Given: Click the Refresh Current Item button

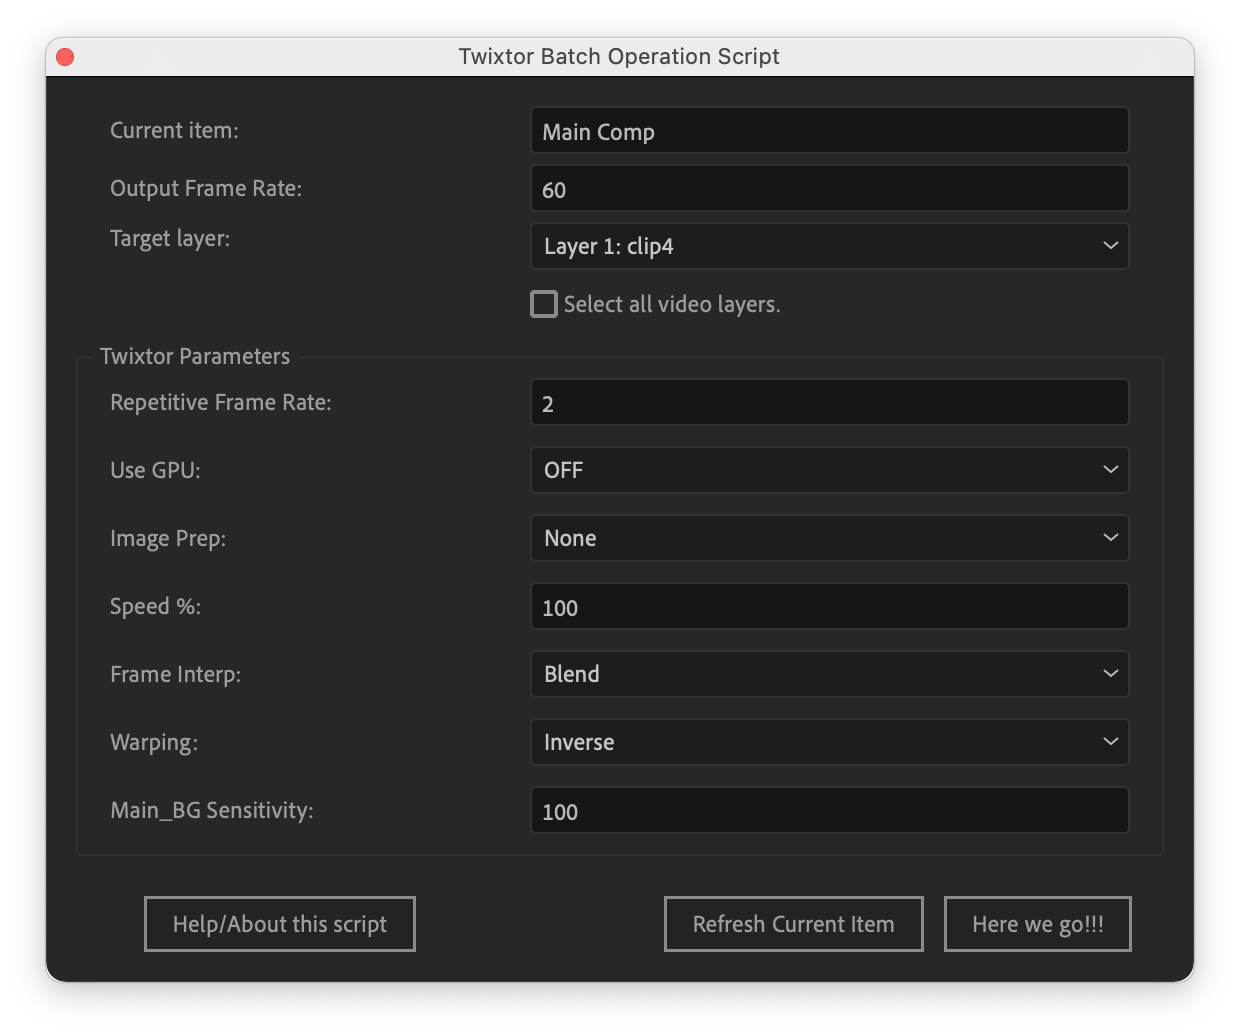Looking at the screenshot, I should [794, 924].
